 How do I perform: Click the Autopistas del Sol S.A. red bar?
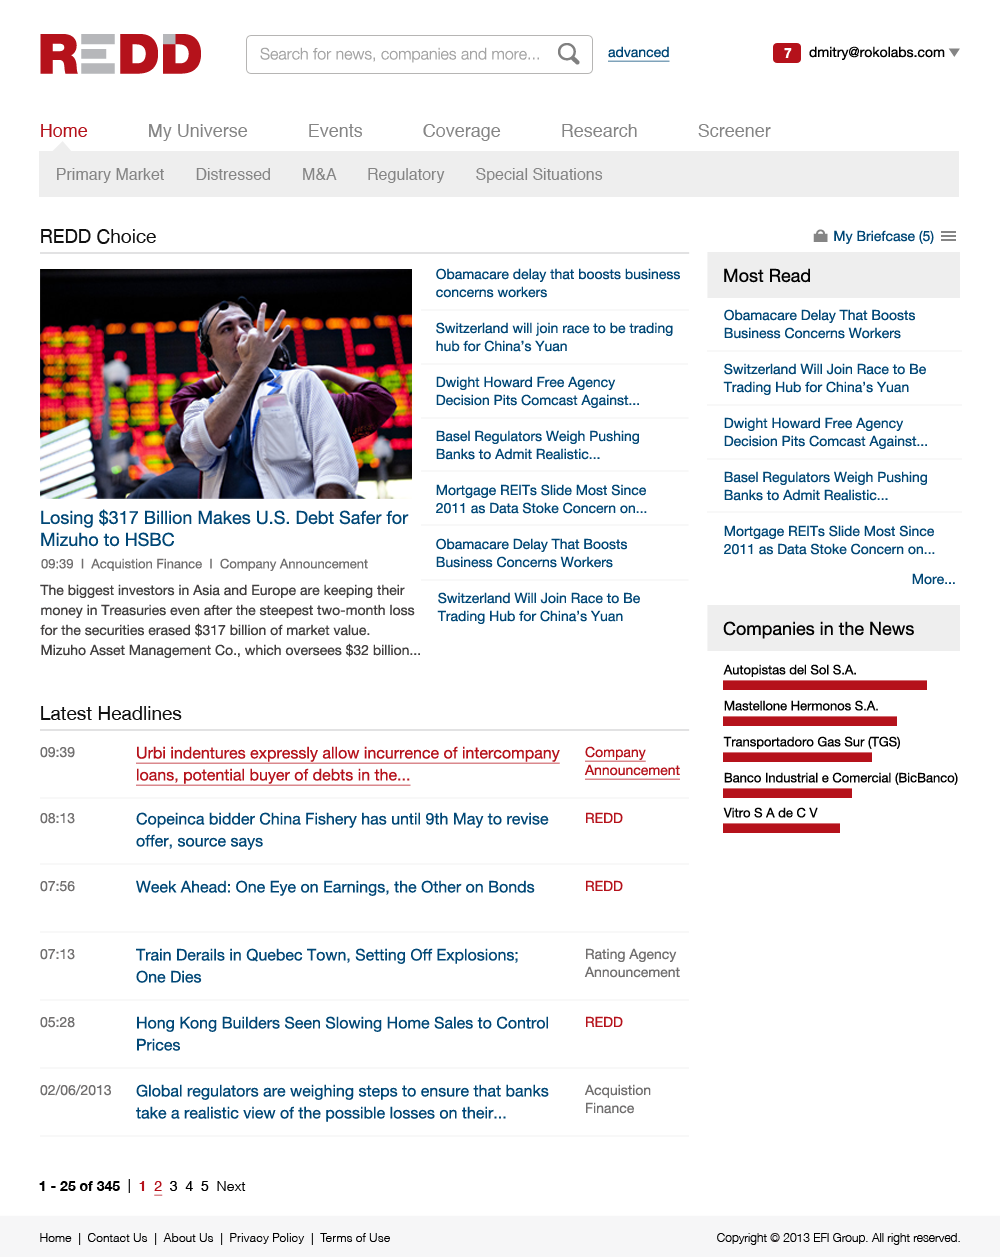pos(825,685)
